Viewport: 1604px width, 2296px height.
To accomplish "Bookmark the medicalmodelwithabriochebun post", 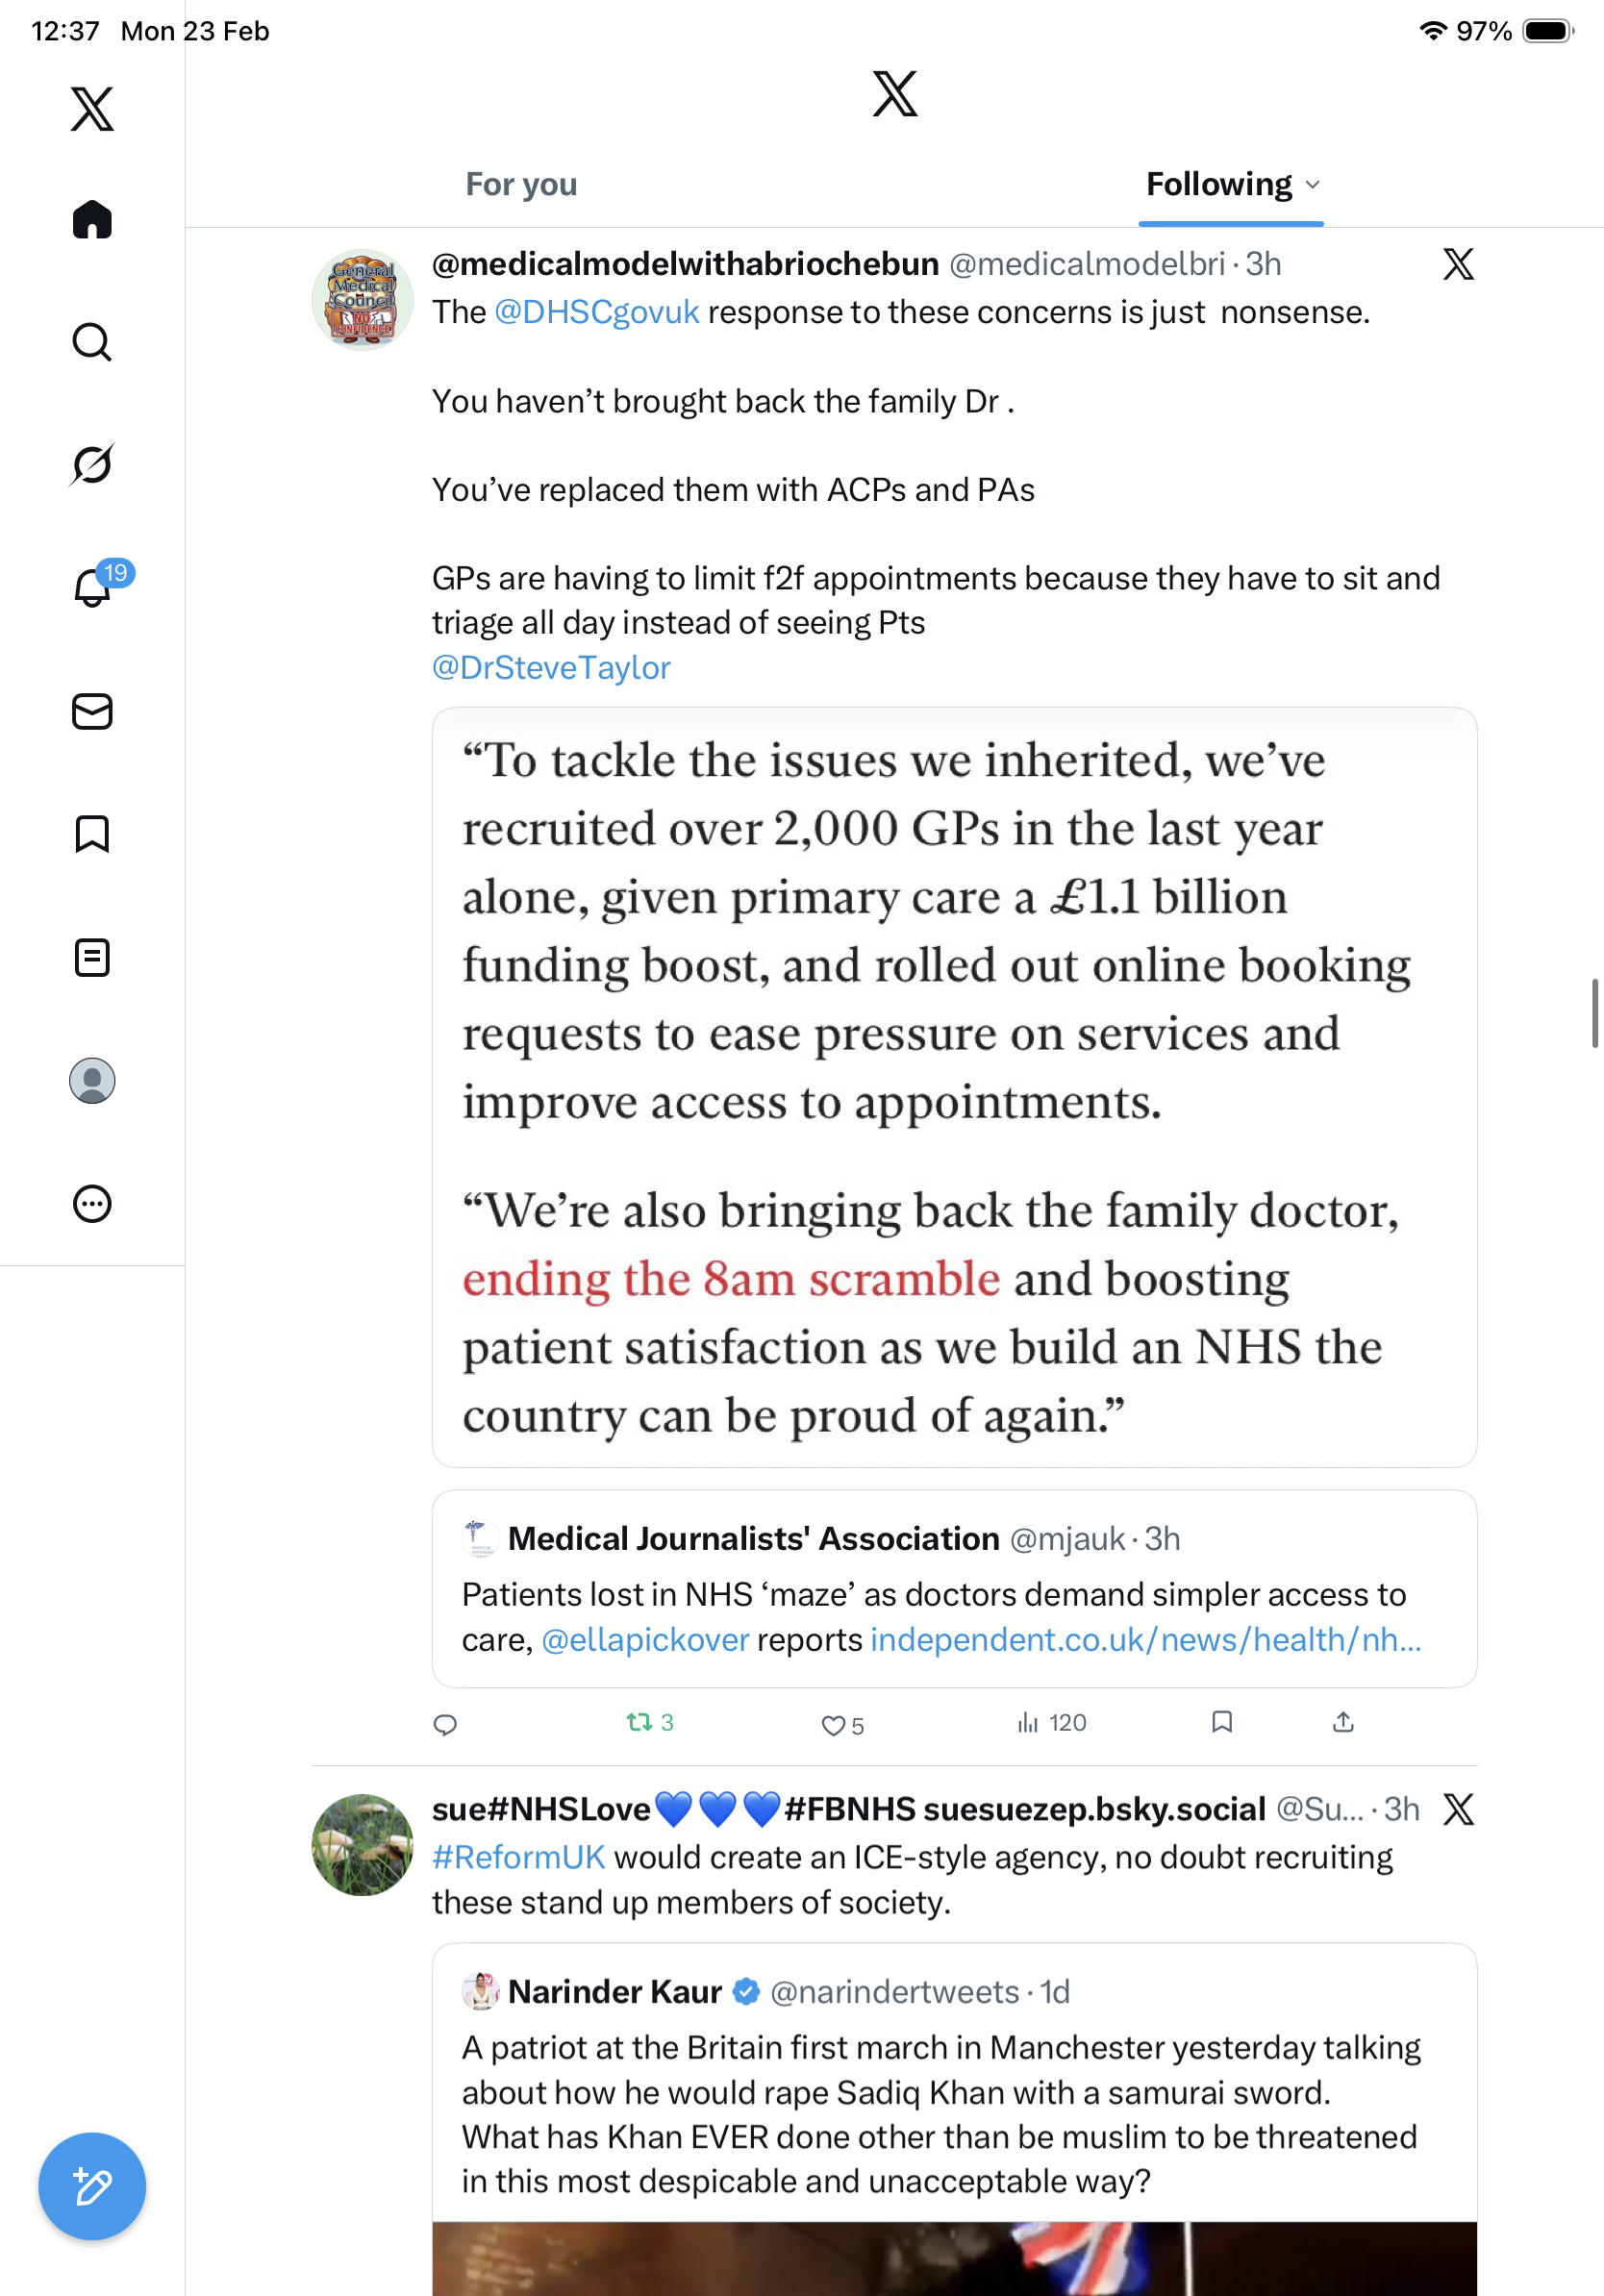I will point(1221,1722).
